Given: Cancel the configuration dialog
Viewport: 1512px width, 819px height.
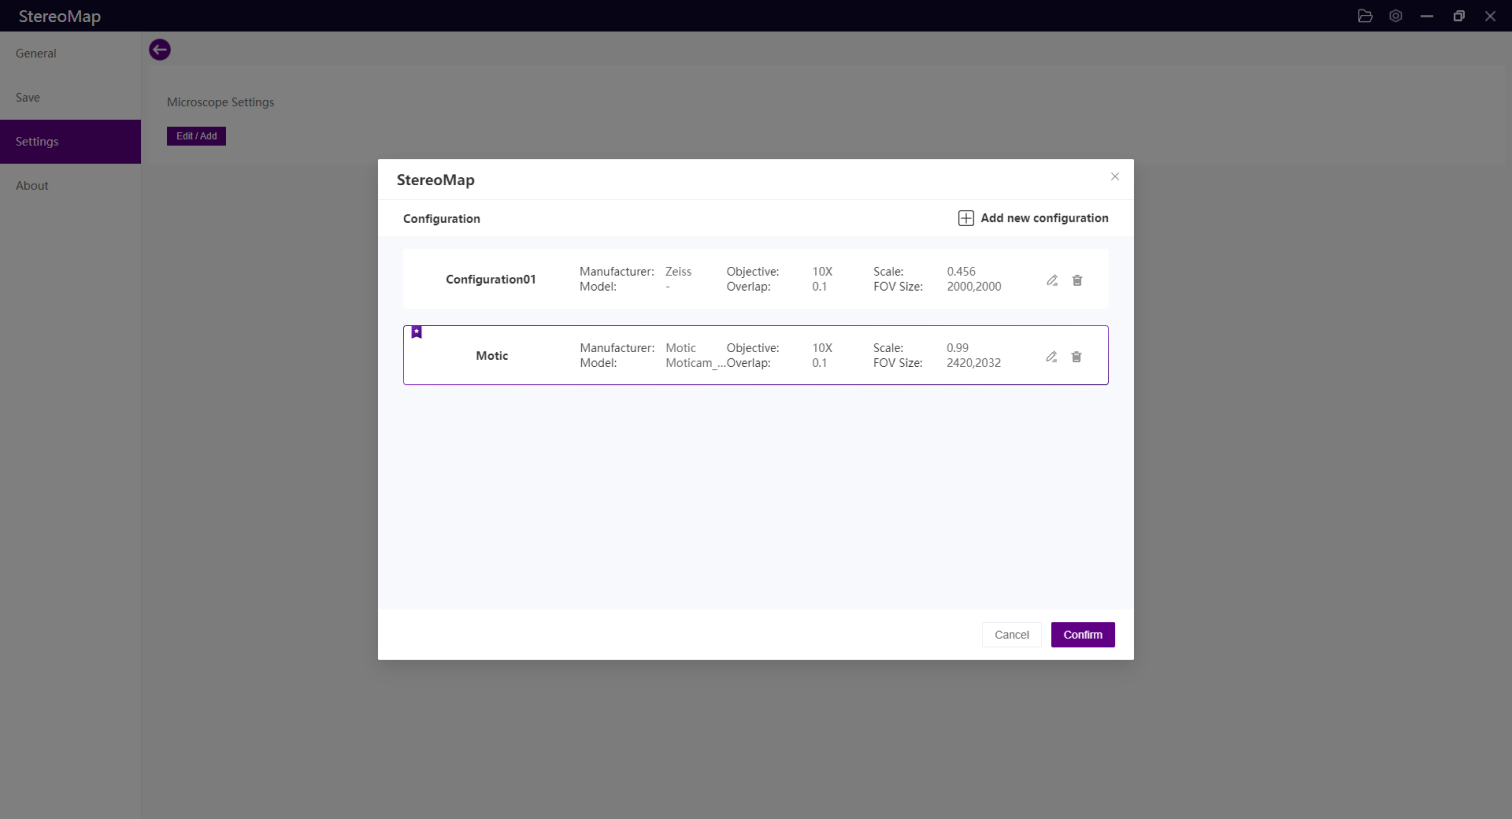Looking at the screenshot, I should pyautogui.click(x=1011, y=635).
